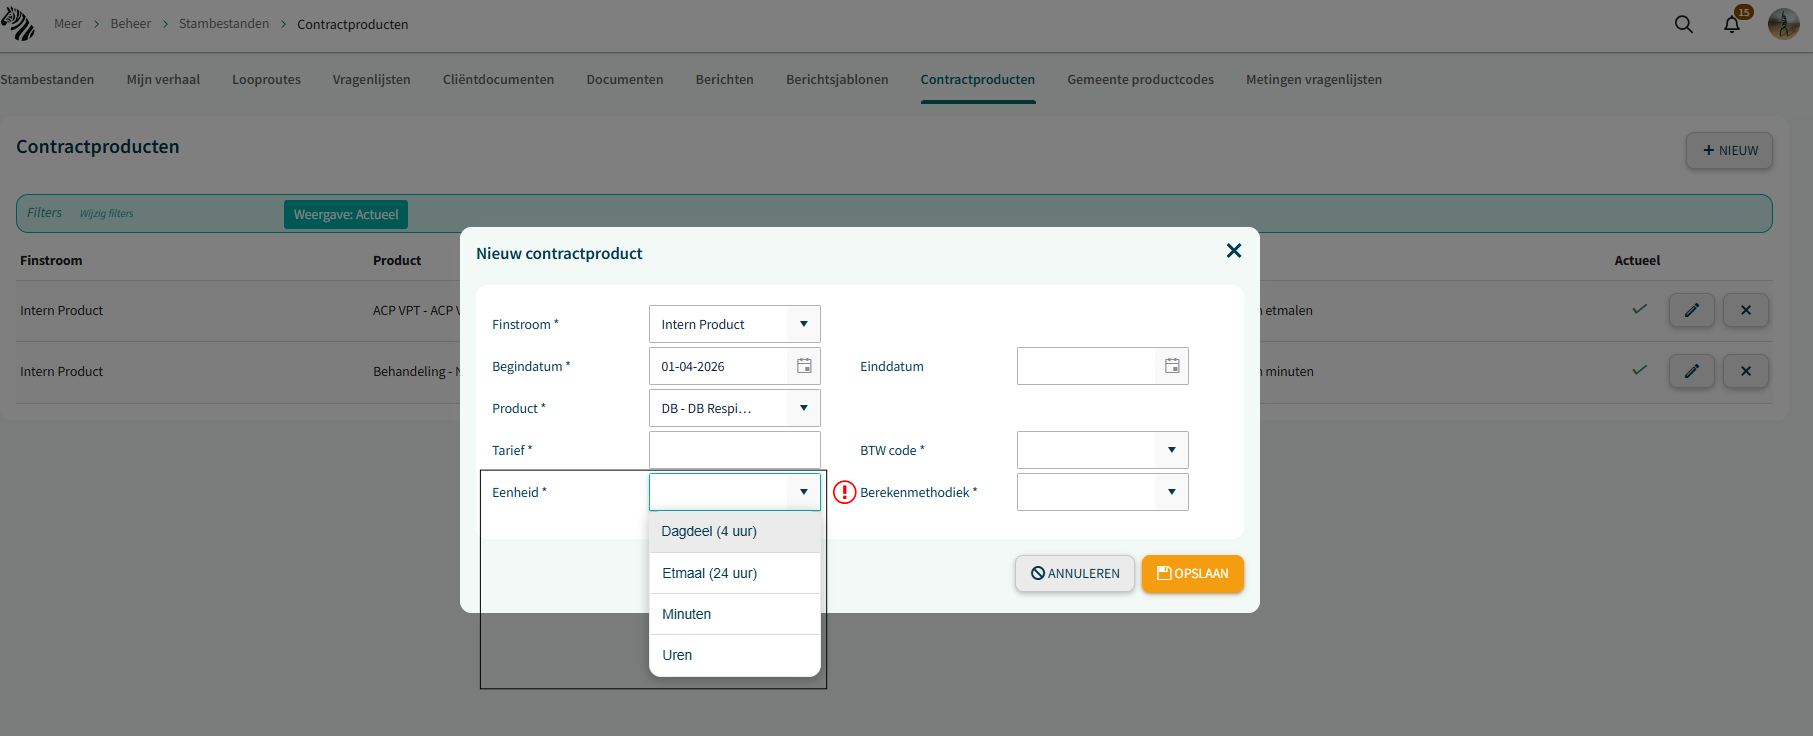Close the Nieuw contractproduct dialog
Viewport: 1813px width, 736px height.
(x=1234, y=251)
